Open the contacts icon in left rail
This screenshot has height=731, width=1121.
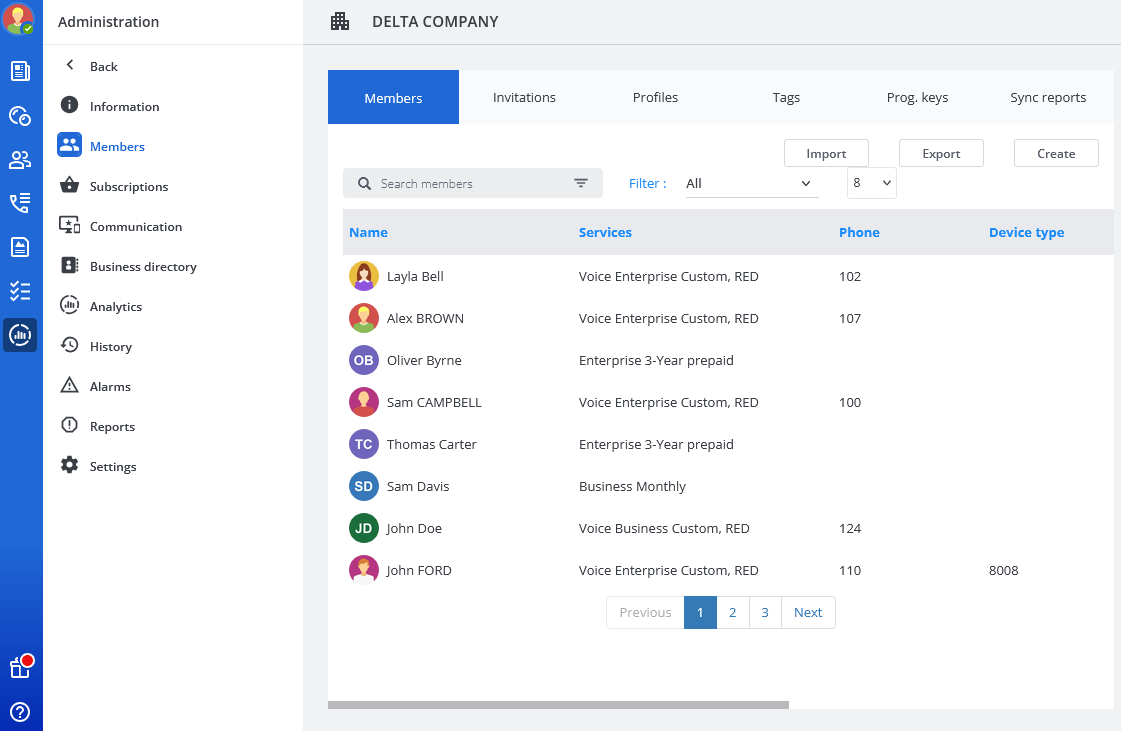20,160
